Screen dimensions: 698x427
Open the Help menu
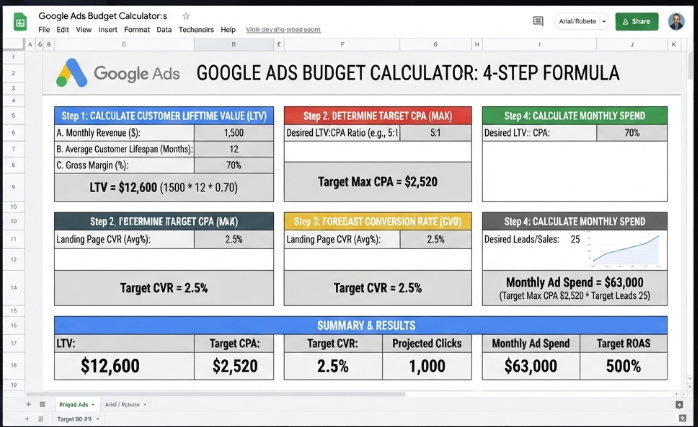click(228, 29)
